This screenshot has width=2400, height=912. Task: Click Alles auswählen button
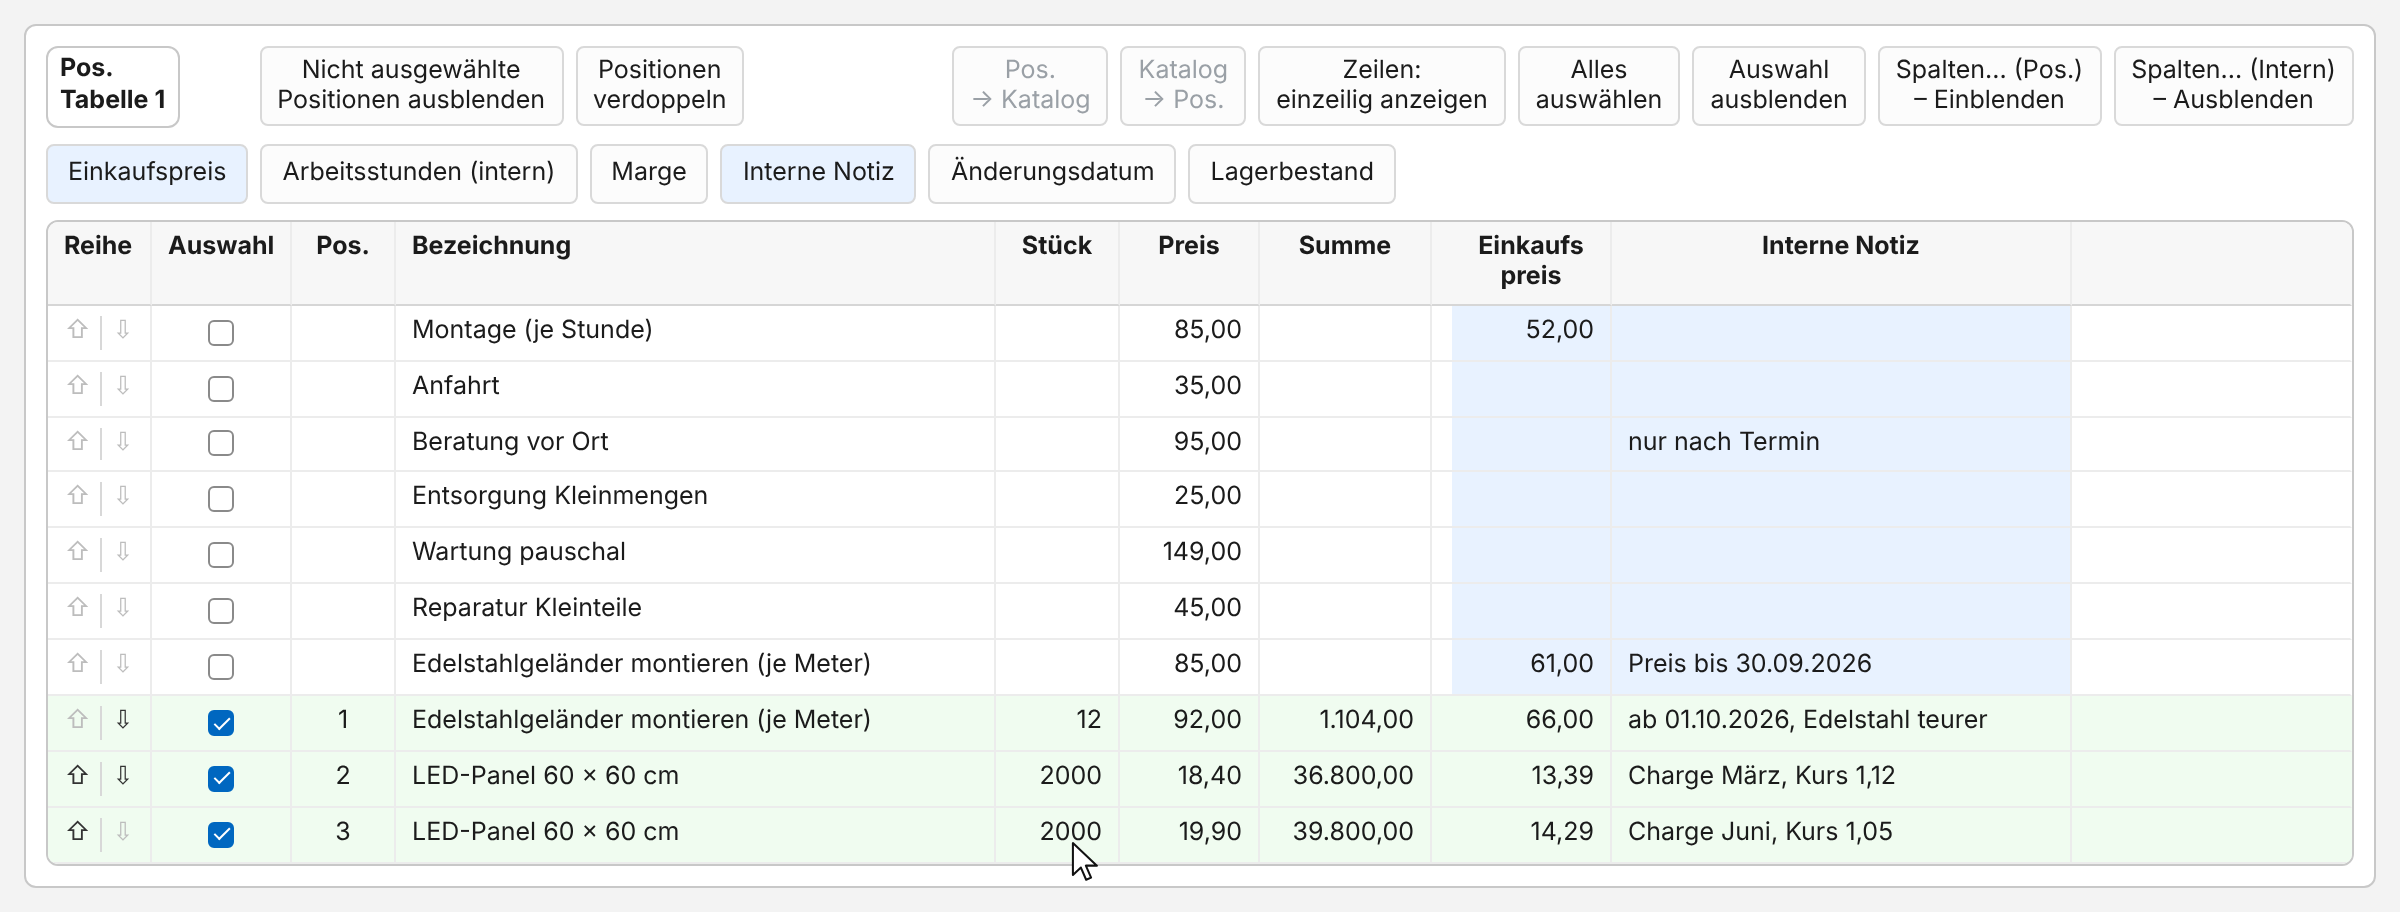(x=1598, y=86)
